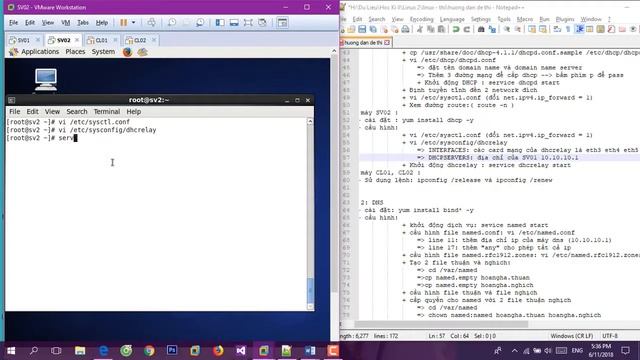Open terminal Edit menu
The width and height of the screenshot is (640, 360).
pos(32,111)
